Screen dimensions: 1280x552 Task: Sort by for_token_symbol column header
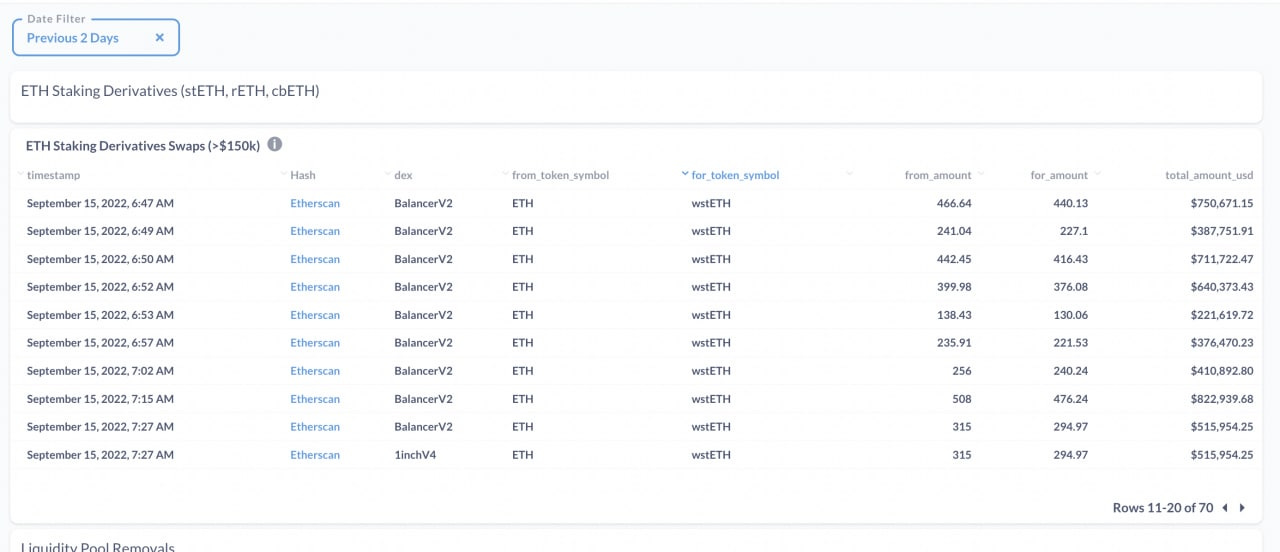tap(735, 175)
